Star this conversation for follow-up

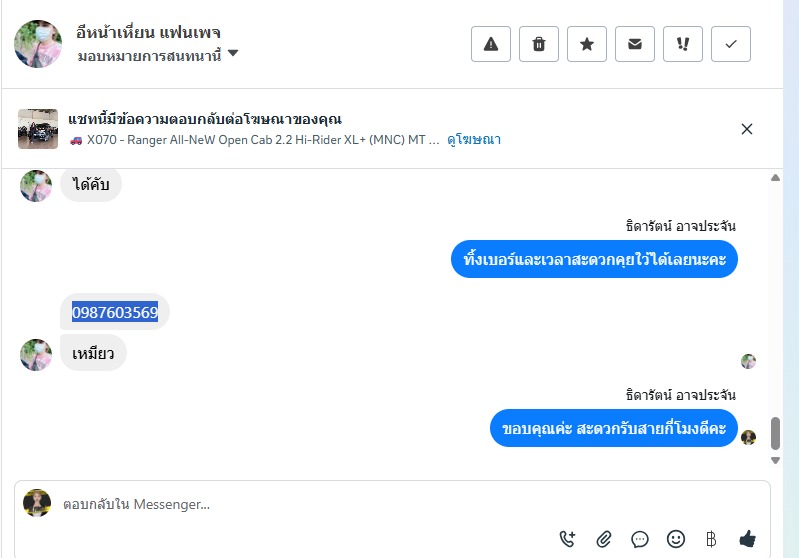click(x=587, y=44)
